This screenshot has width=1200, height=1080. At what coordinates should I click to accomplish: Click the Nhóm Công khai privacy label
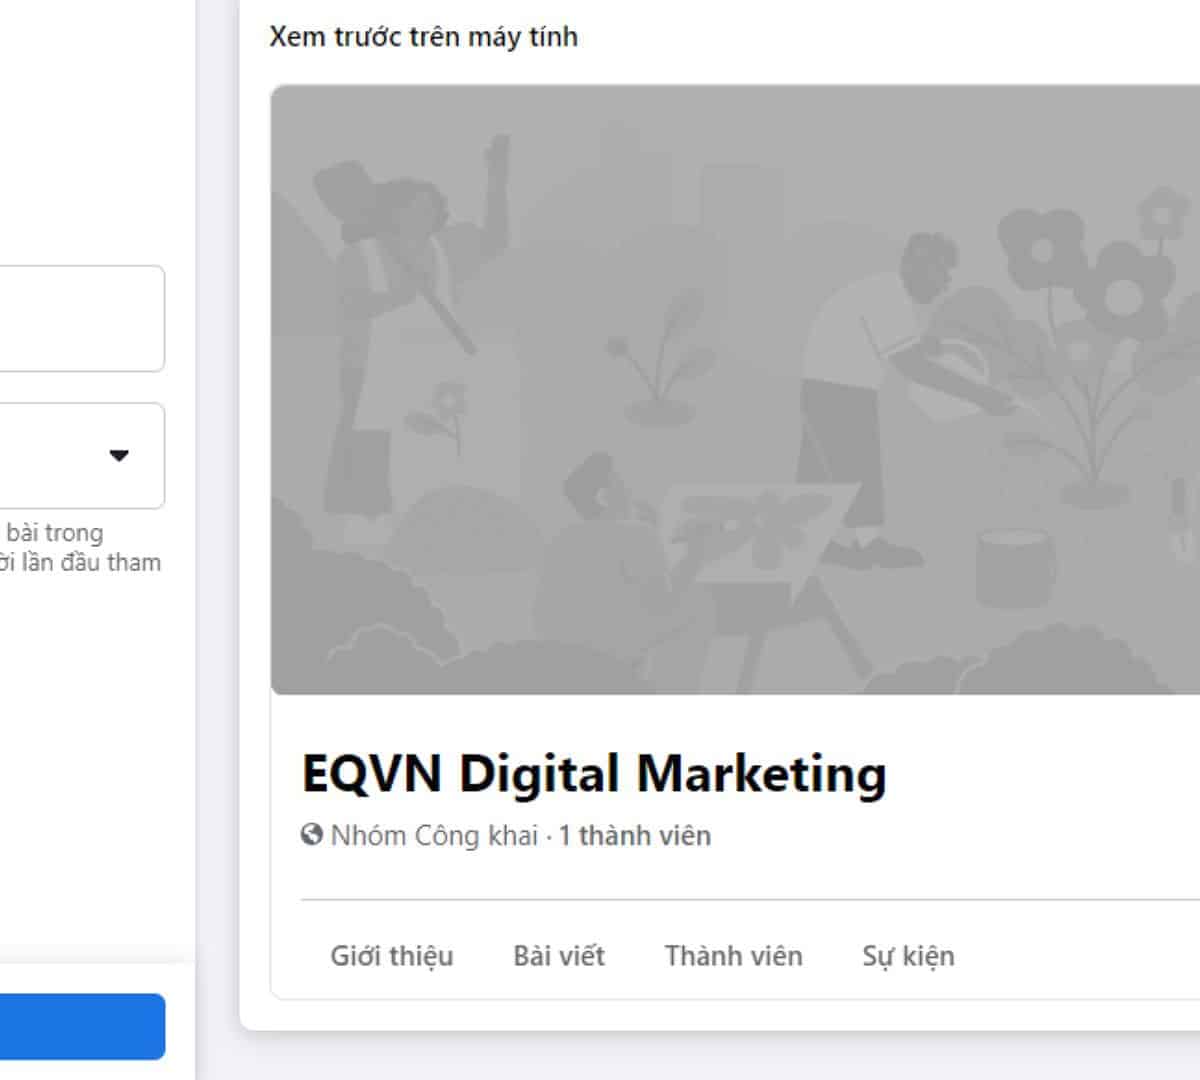(434, 835)
